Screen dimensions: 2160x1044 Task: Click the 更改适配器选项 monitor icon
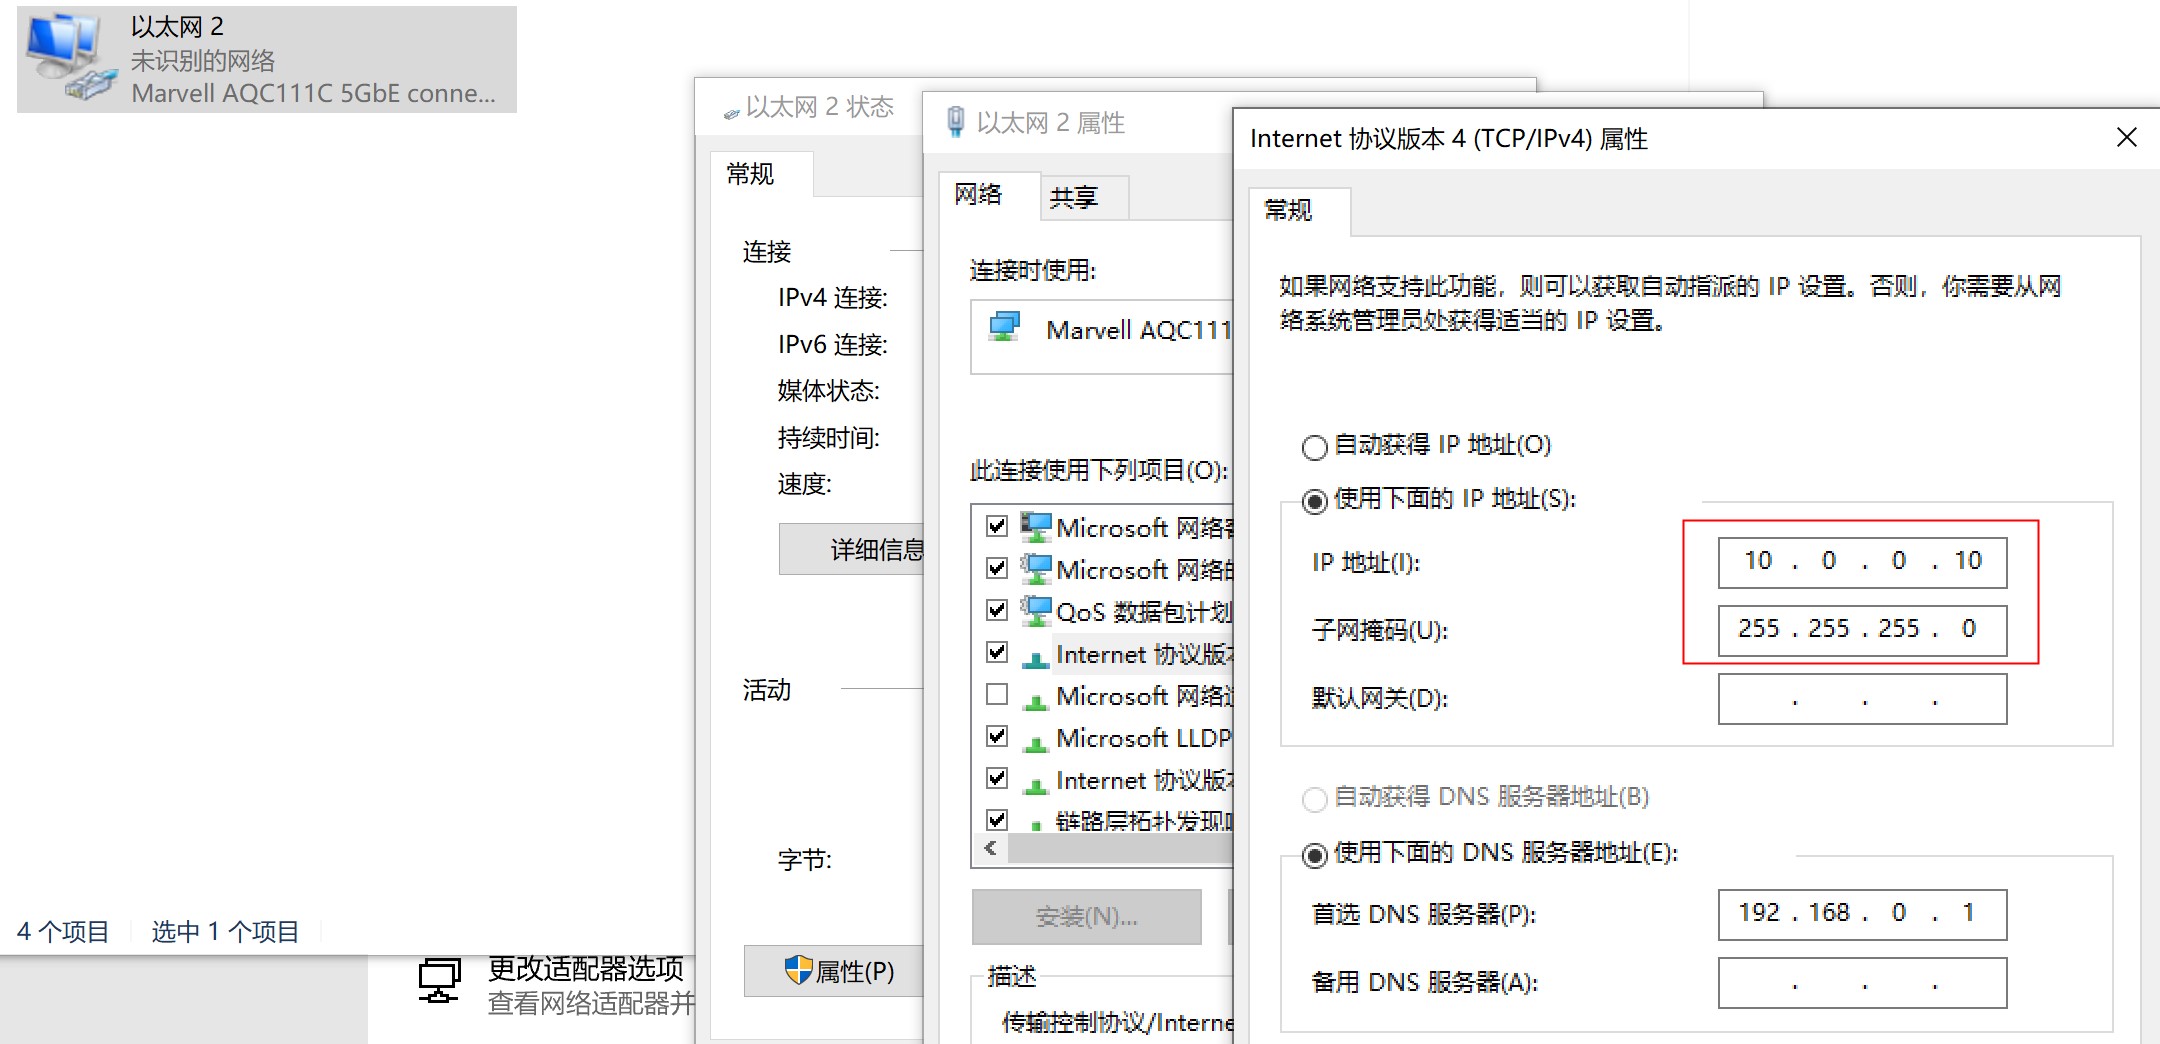pyautogui.click(x=439, y=981)
